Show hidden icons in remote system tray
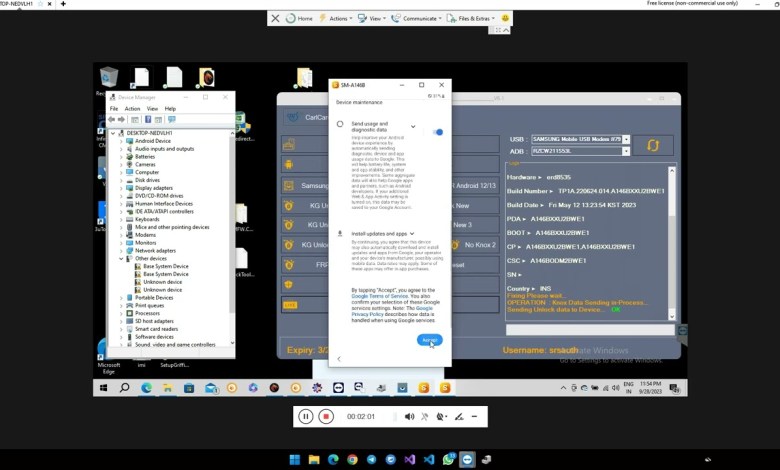This screenshot has height=470, width=780. coord(563,388)
